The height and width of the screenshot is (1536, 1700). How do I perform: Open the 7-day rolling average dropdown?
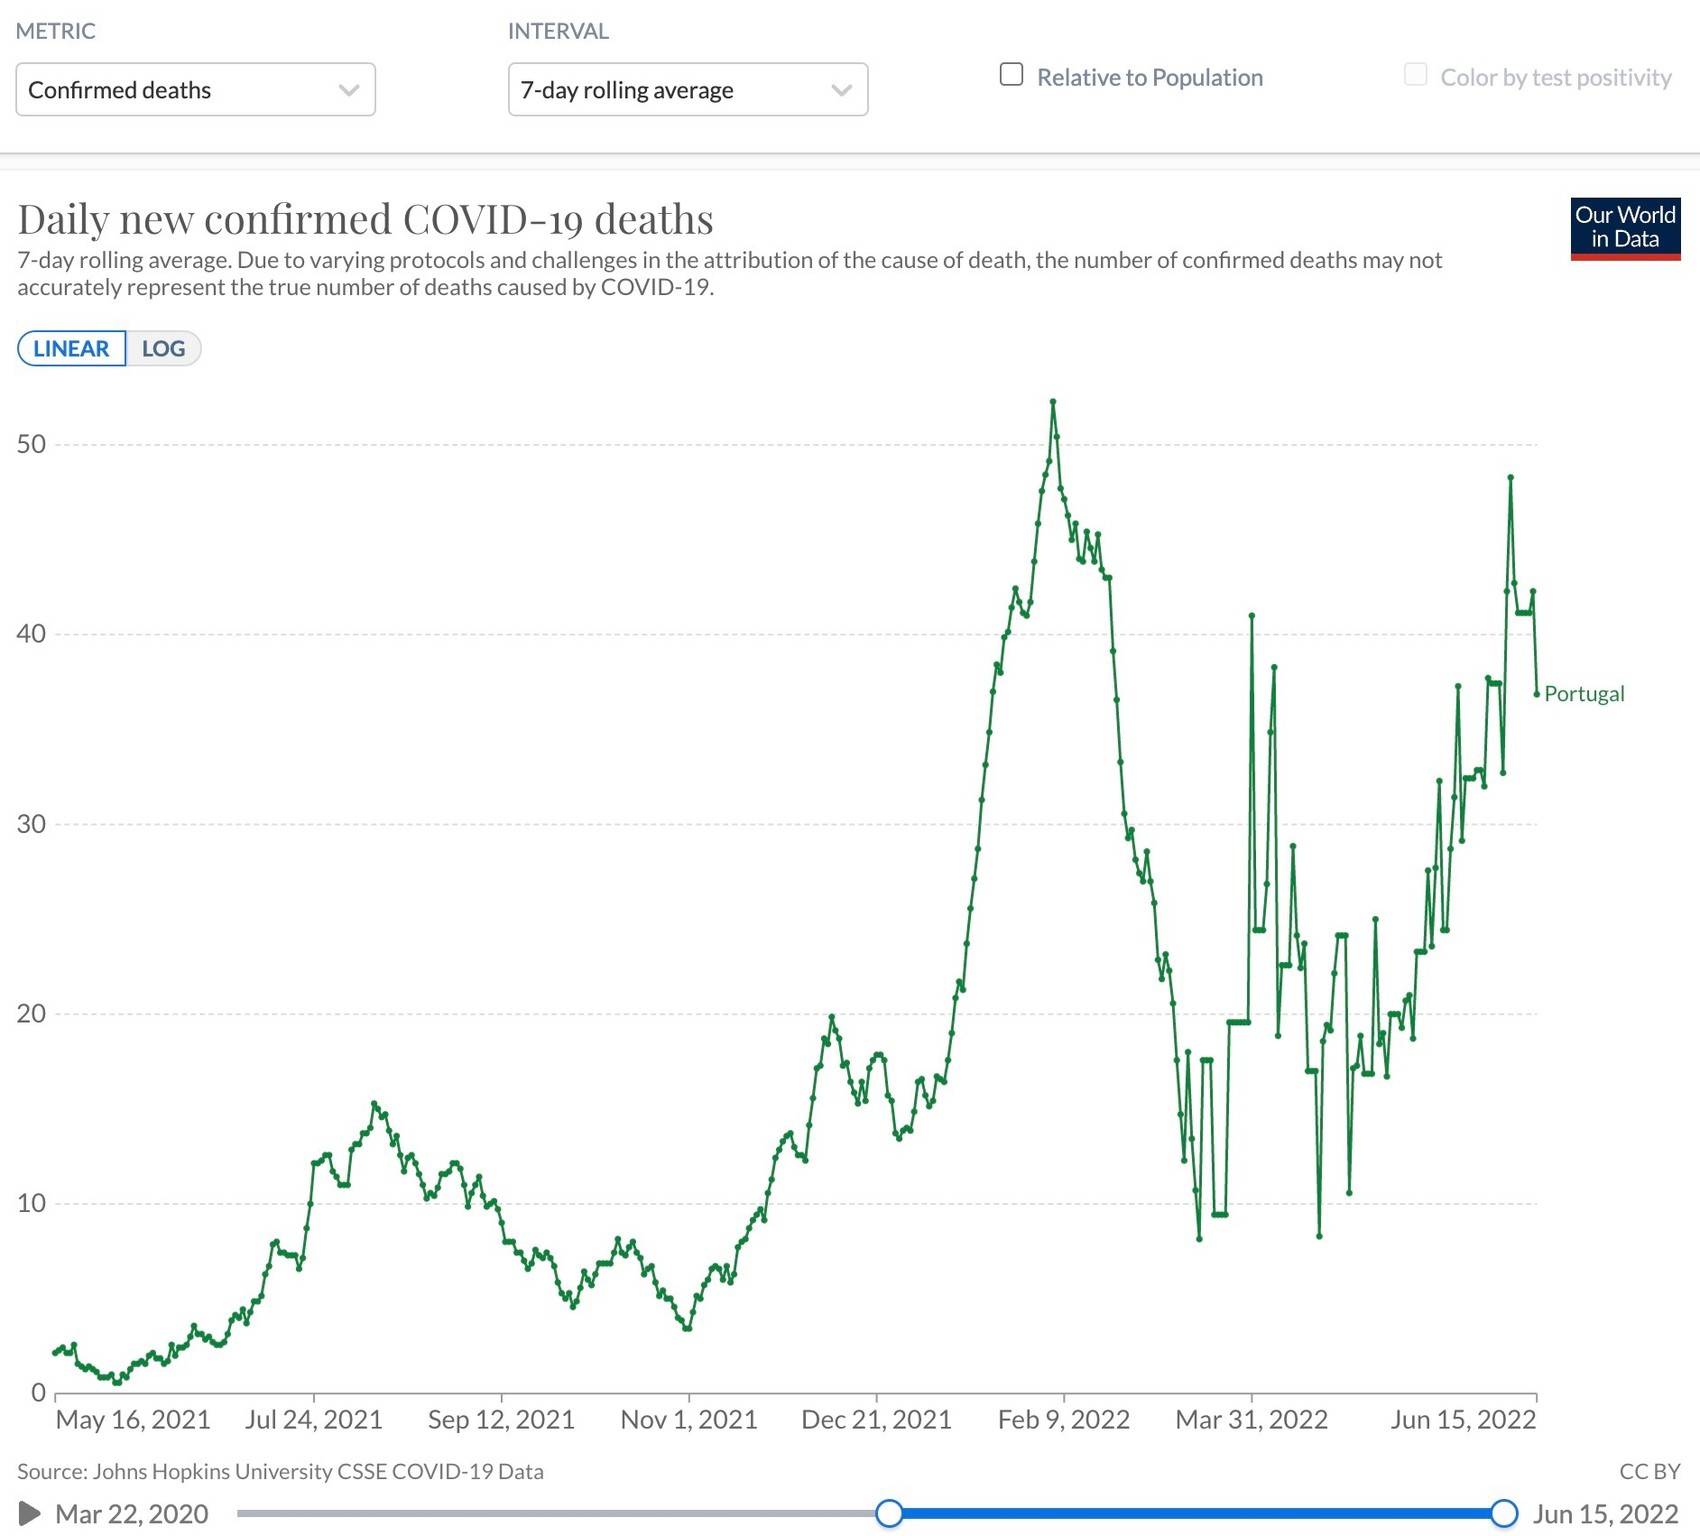687,90
